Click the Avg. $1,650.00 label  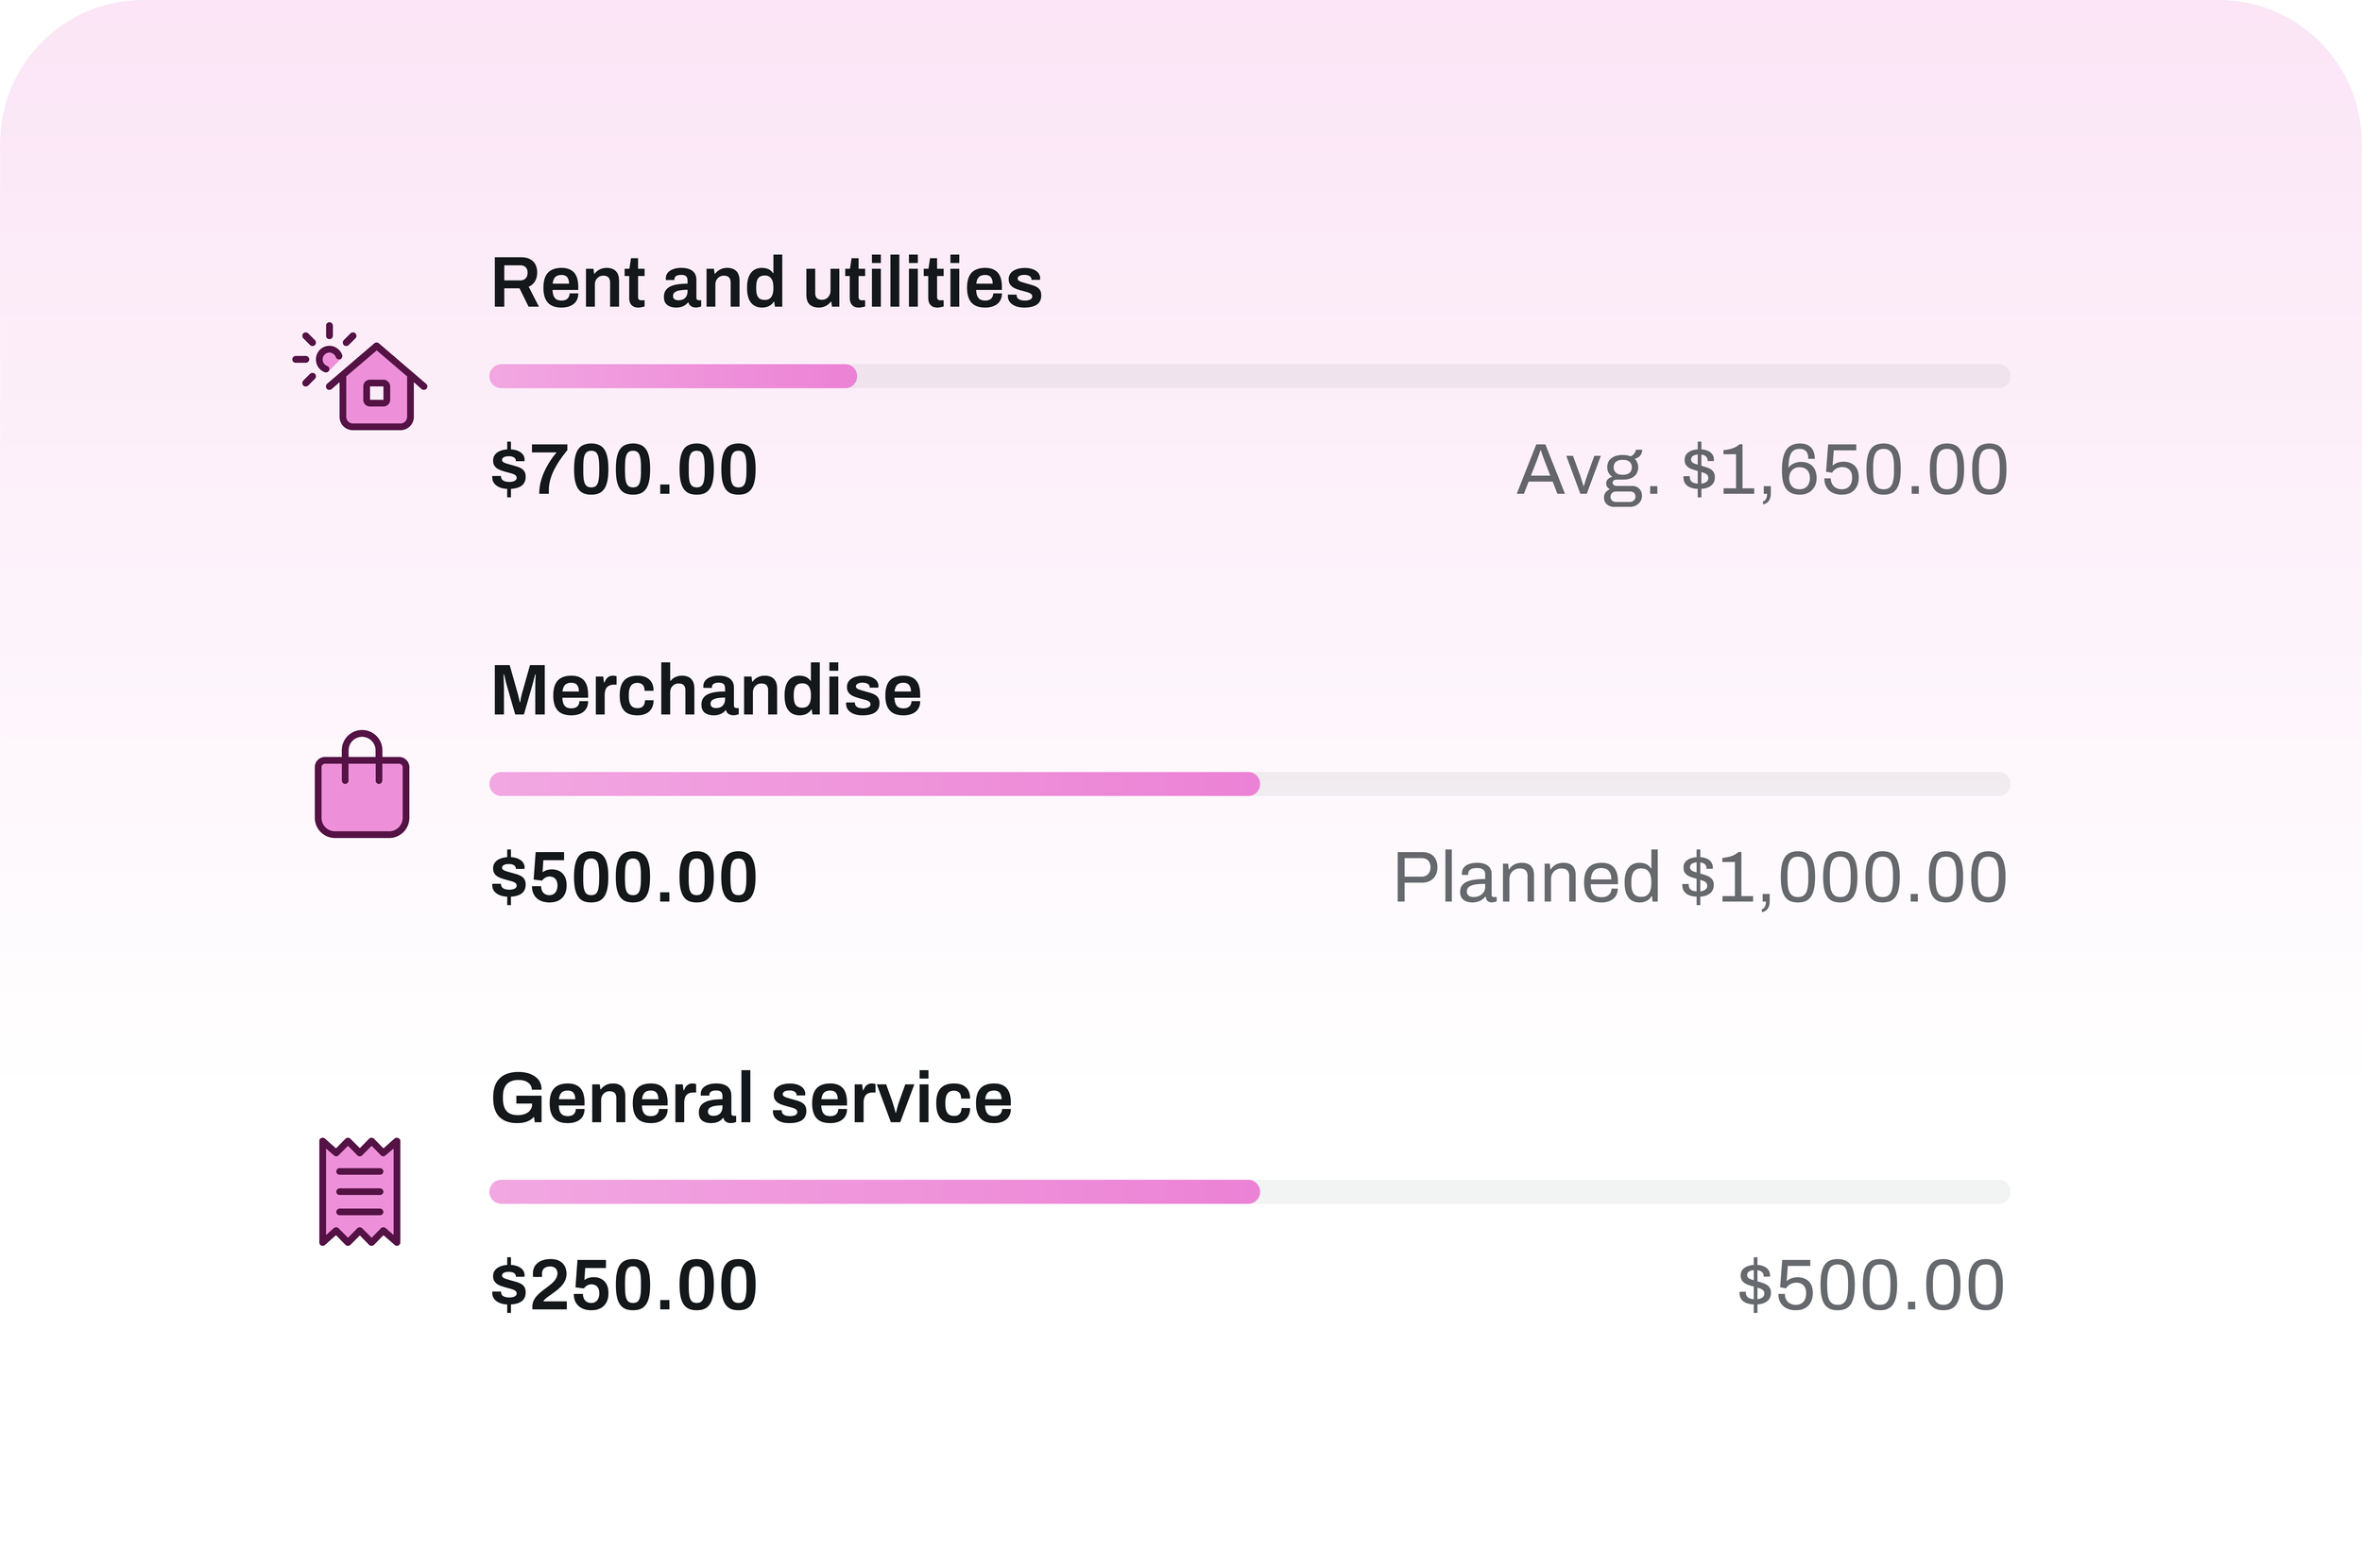(x=1762, y=472)
